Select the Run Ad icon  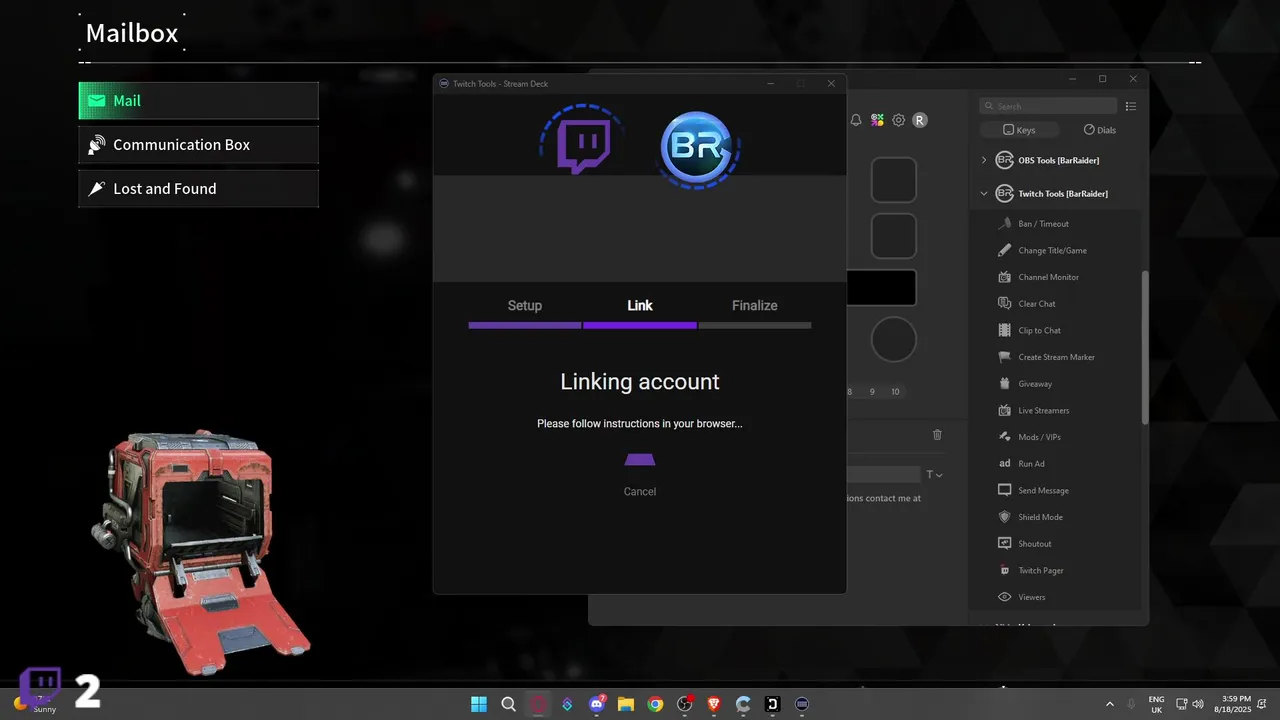(x=1005, y=464)
